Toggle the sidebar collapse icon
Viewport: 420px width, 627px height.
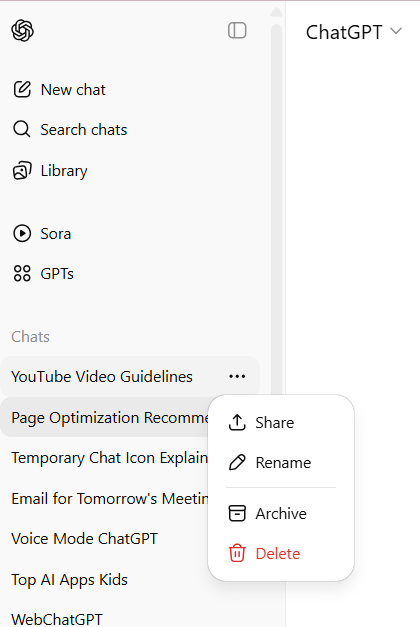coord(237,31)
